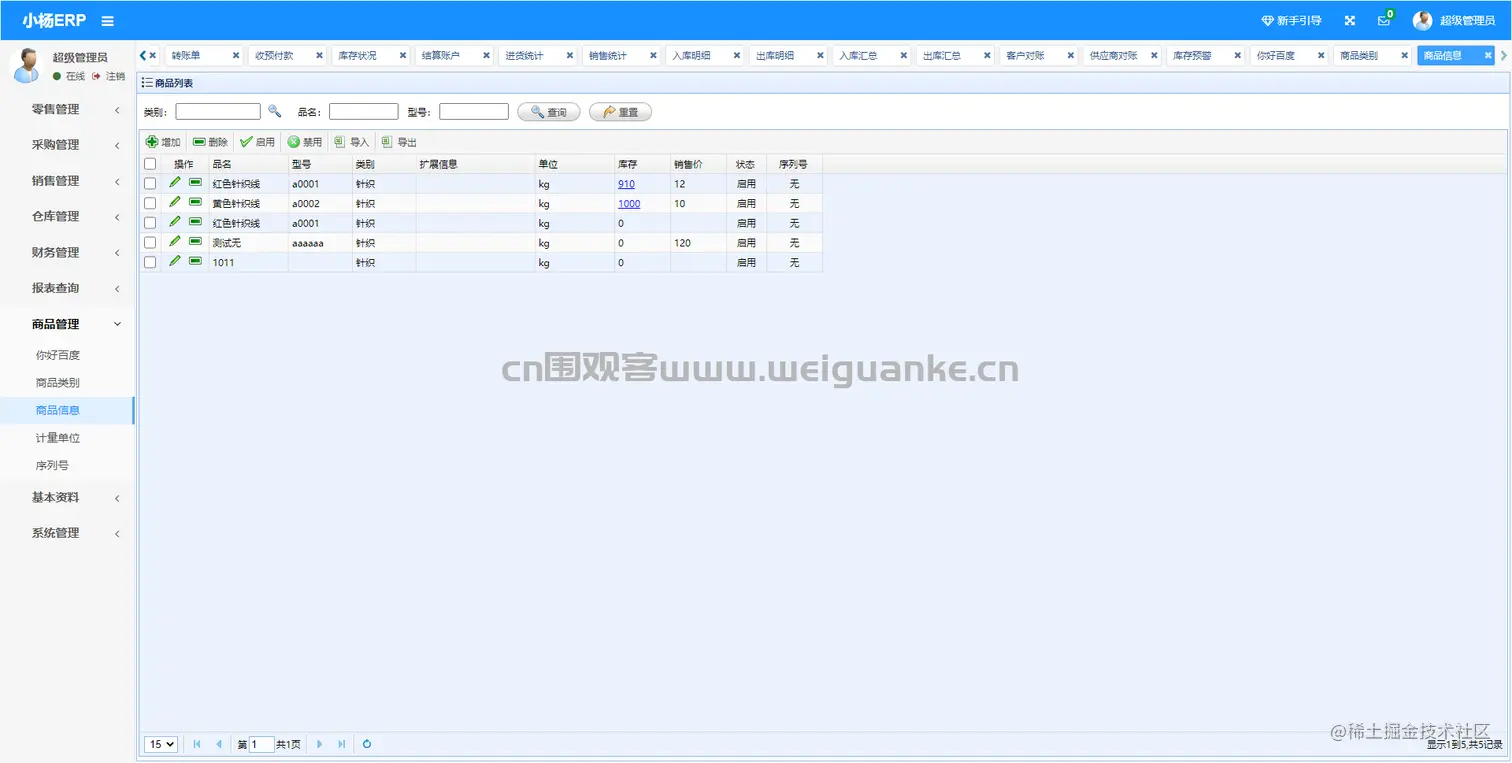Expand the 销售管理 sidebar menu
The height and width of the screenshot is (763, 1512).
(x=67, y=181)
